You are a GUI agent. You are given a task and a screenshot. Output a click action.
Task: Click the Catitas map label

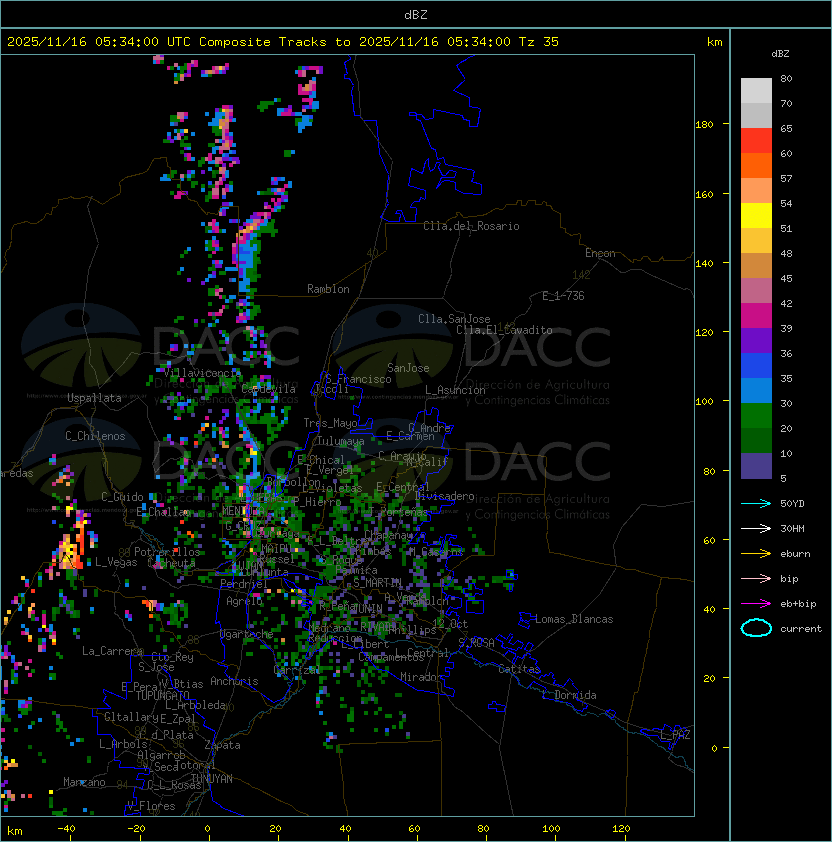coord(519,669)
